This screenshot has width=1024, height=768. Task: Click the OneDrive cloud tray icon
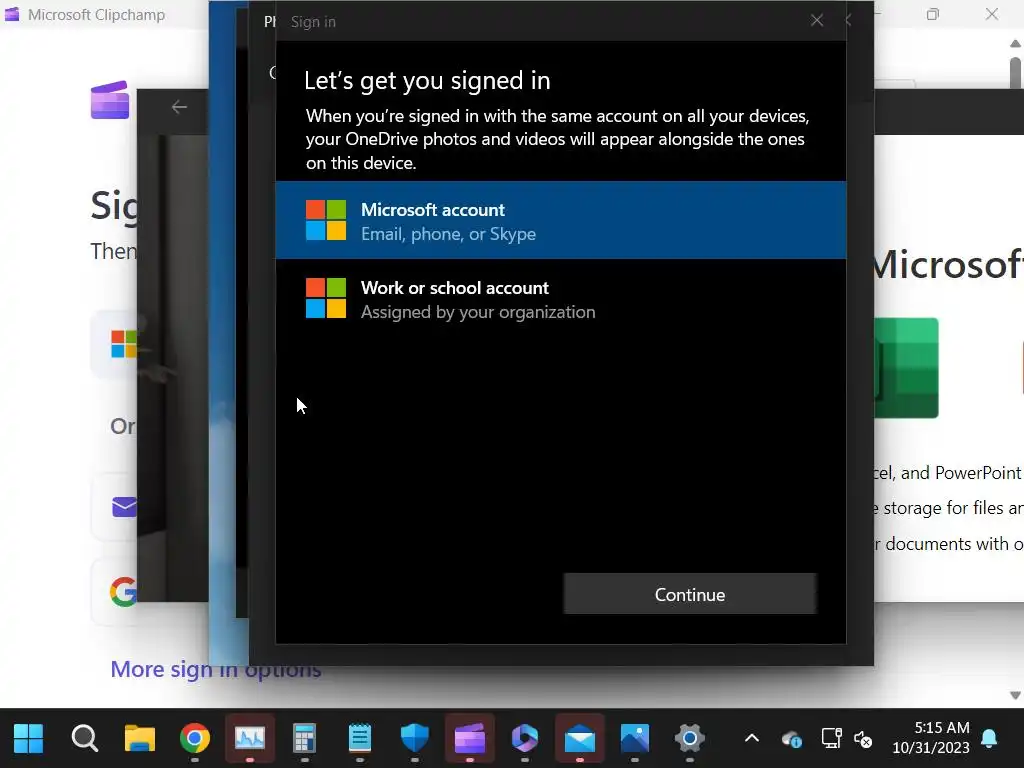(x=792, y=739)
